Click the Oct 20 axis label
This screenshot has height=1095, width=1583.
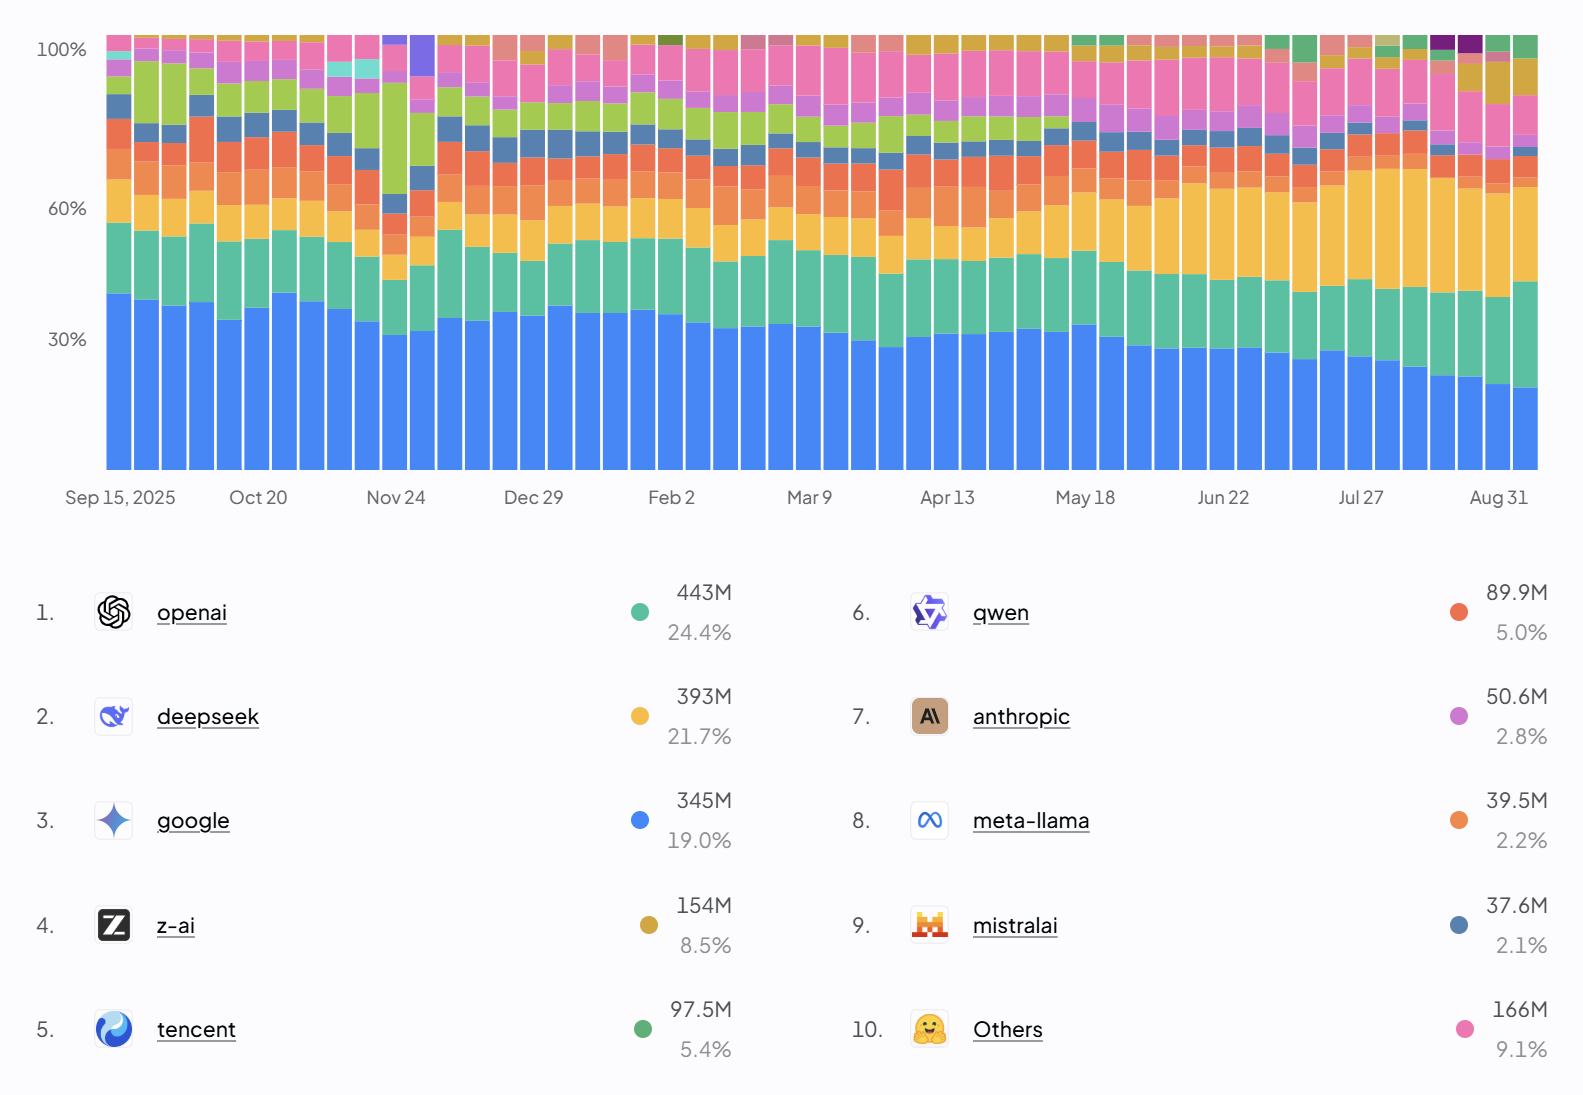[258, 497]
